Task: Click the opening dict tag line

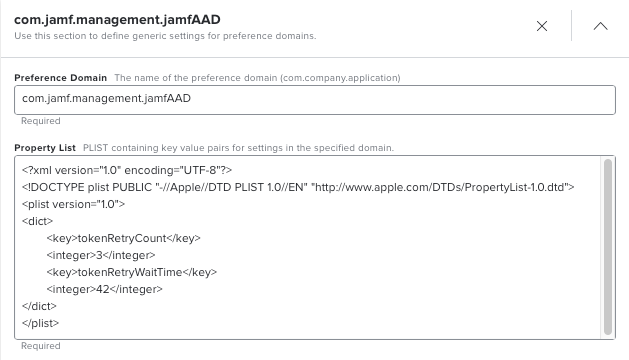Action: (37, 221)
